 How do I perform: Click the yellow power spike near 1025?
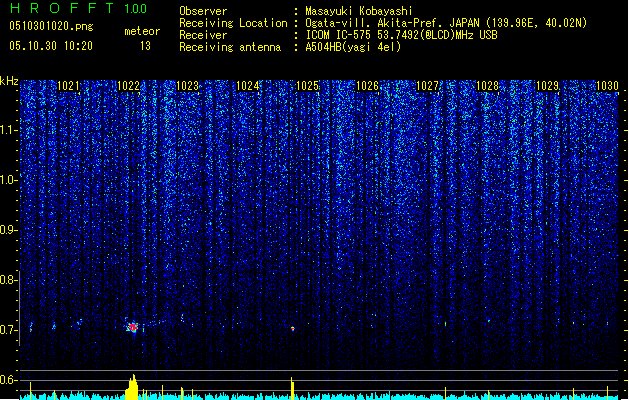click(x=292, y=388)
